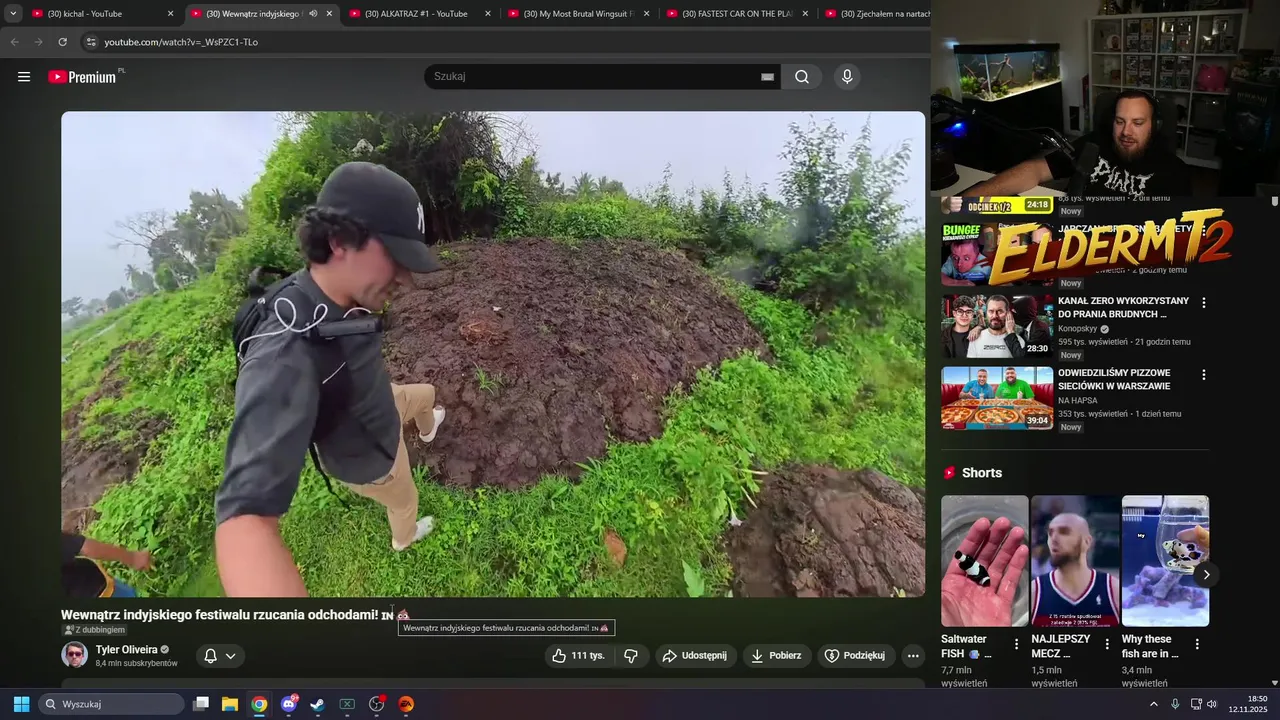Switch to 'FASTEST CAR ON THE PLA' tab

tap(740, 14)
